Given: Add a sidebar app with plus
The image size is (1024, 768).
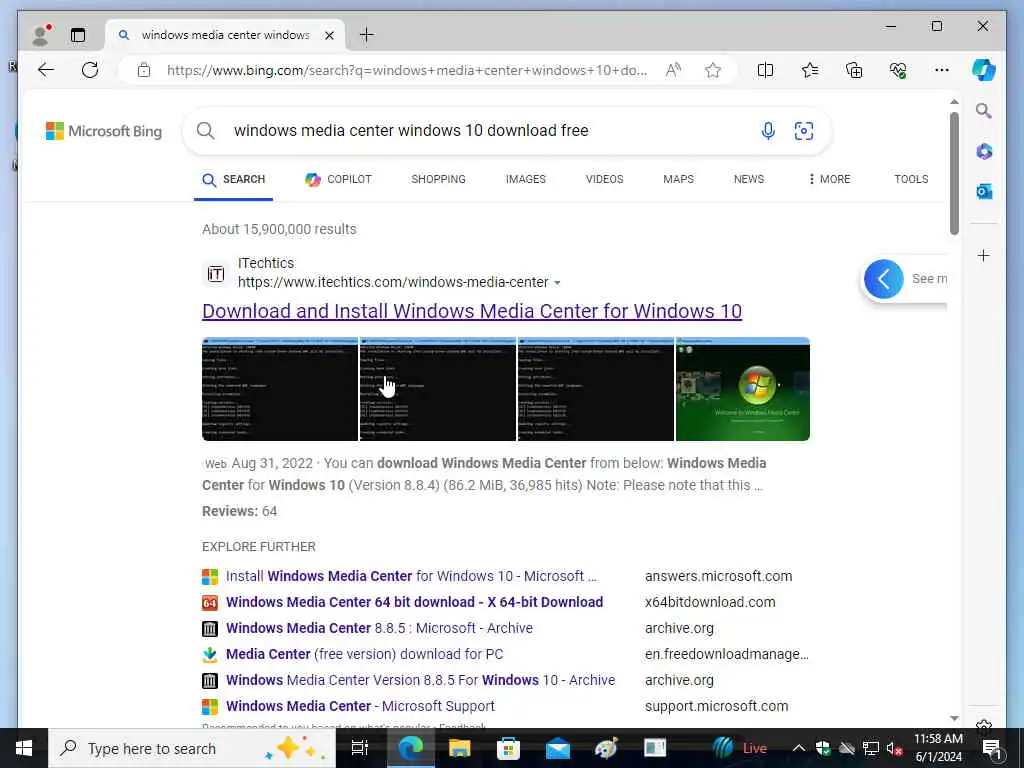Looking at the screenshot, I should point(984,255).
